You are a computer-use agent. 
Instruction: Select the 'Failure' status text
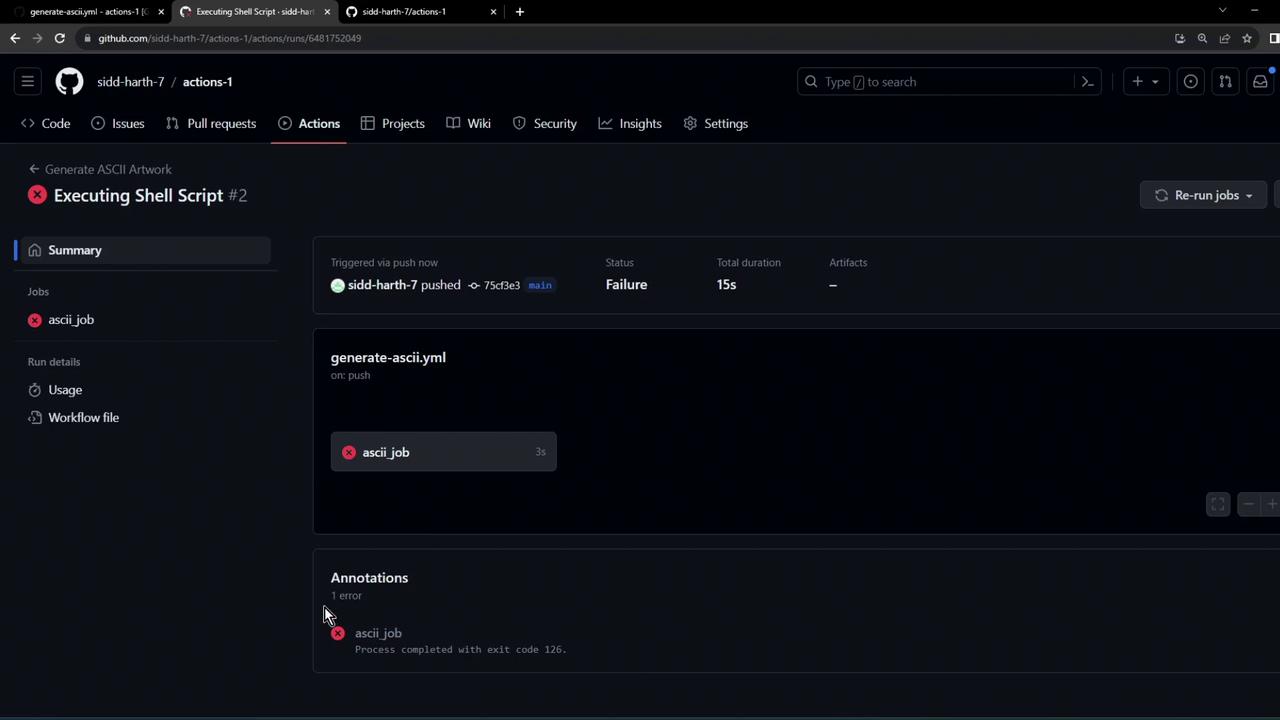coord(626,285)
